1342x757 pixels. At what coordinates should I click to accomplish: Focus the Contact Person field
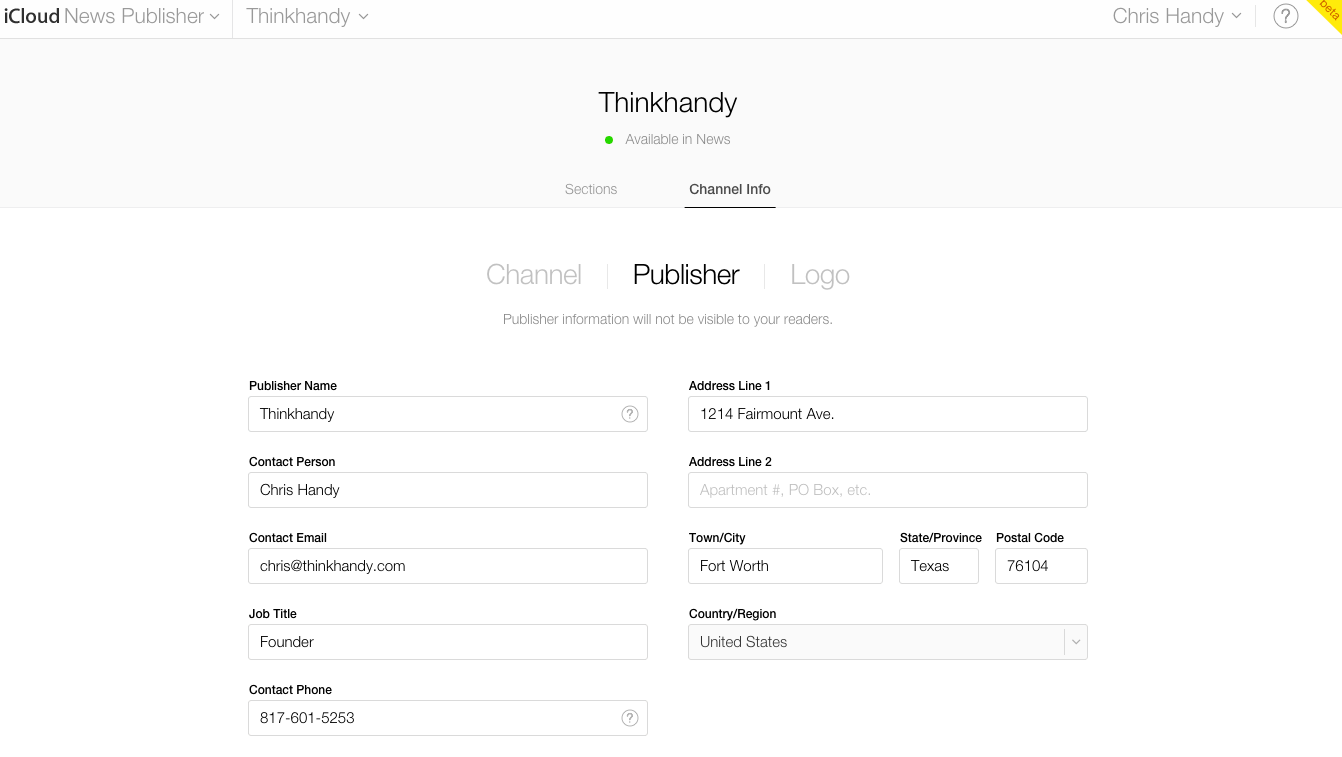[x=448, y=490]
